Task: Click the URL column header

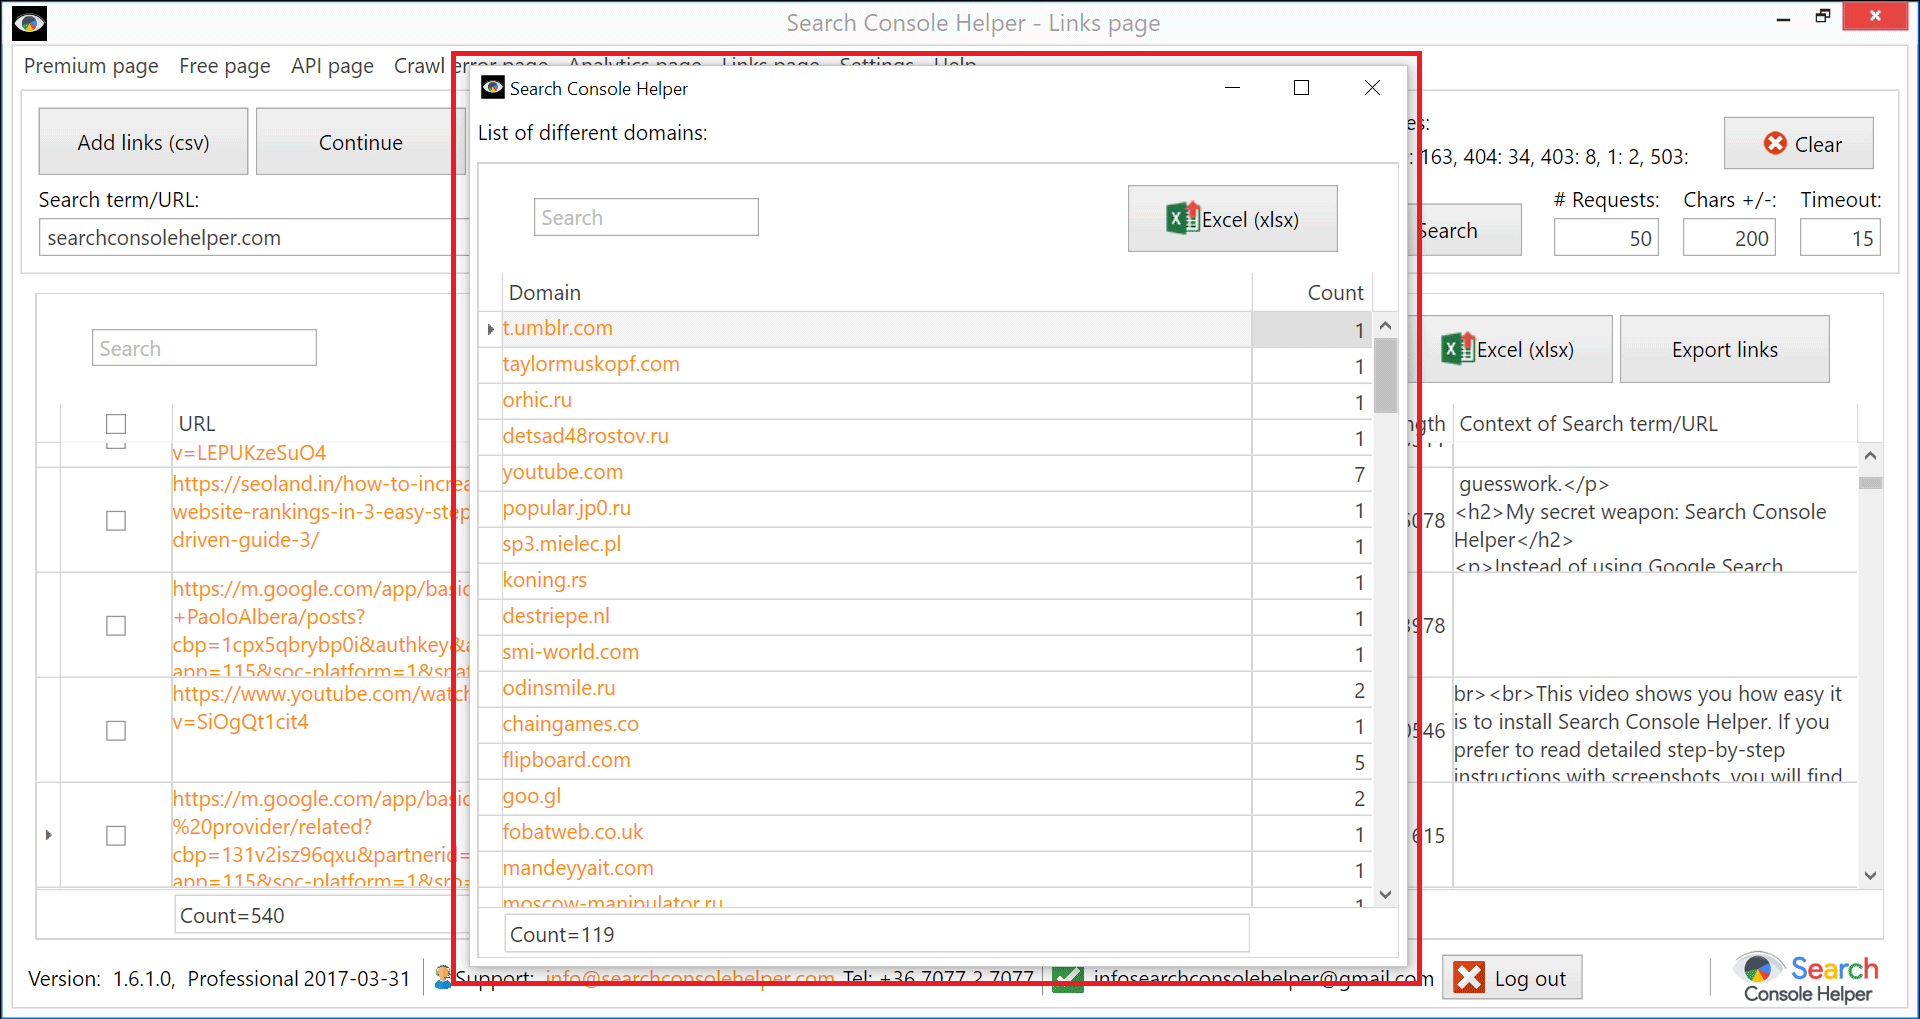Action: (x=197, y=423)
